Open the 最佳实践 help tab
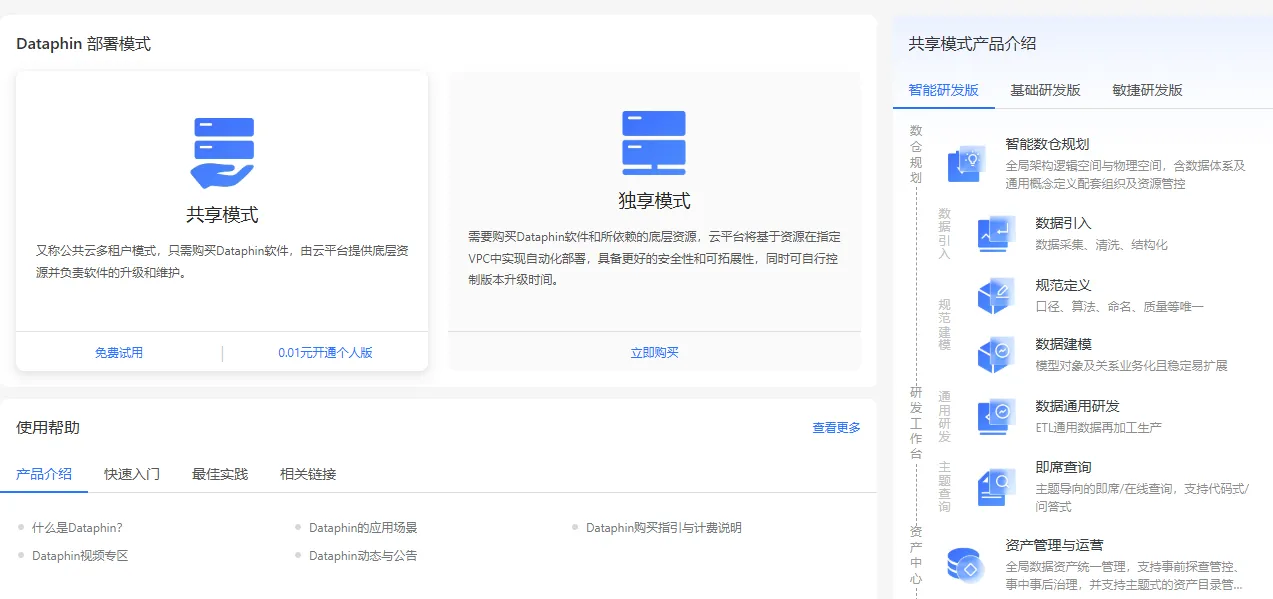Image resolution: width=1273 pixels, height=599 pixels. [220, 474]
